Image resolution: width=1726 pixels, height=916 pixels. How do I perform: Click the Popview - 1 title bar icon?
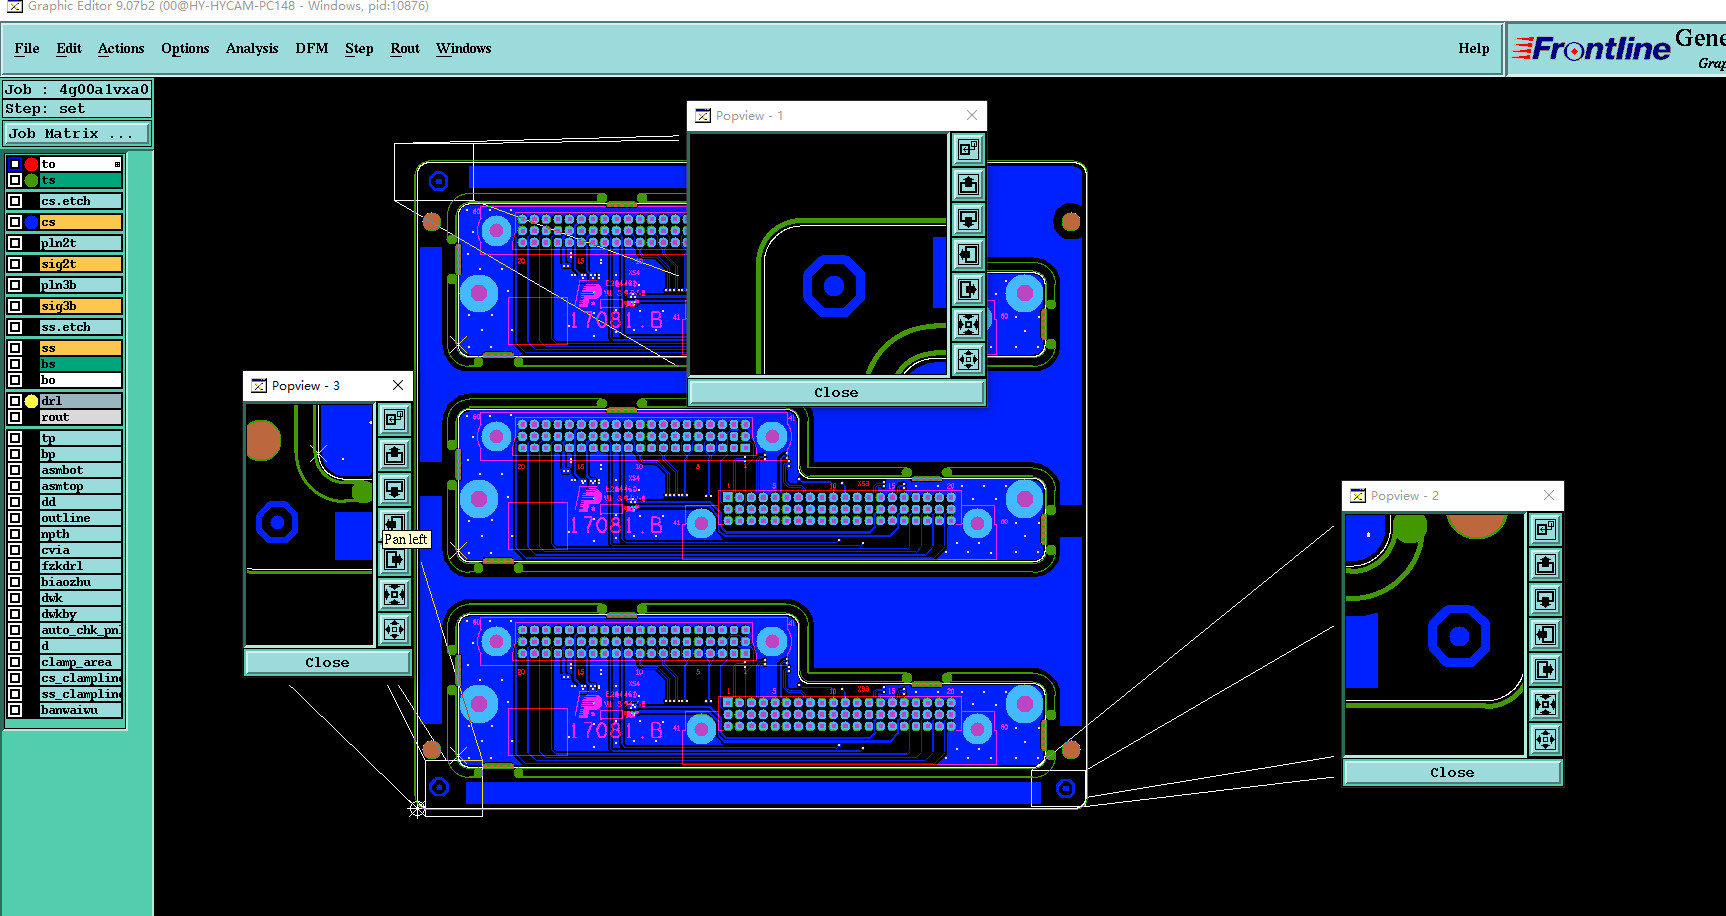[703, 116]
